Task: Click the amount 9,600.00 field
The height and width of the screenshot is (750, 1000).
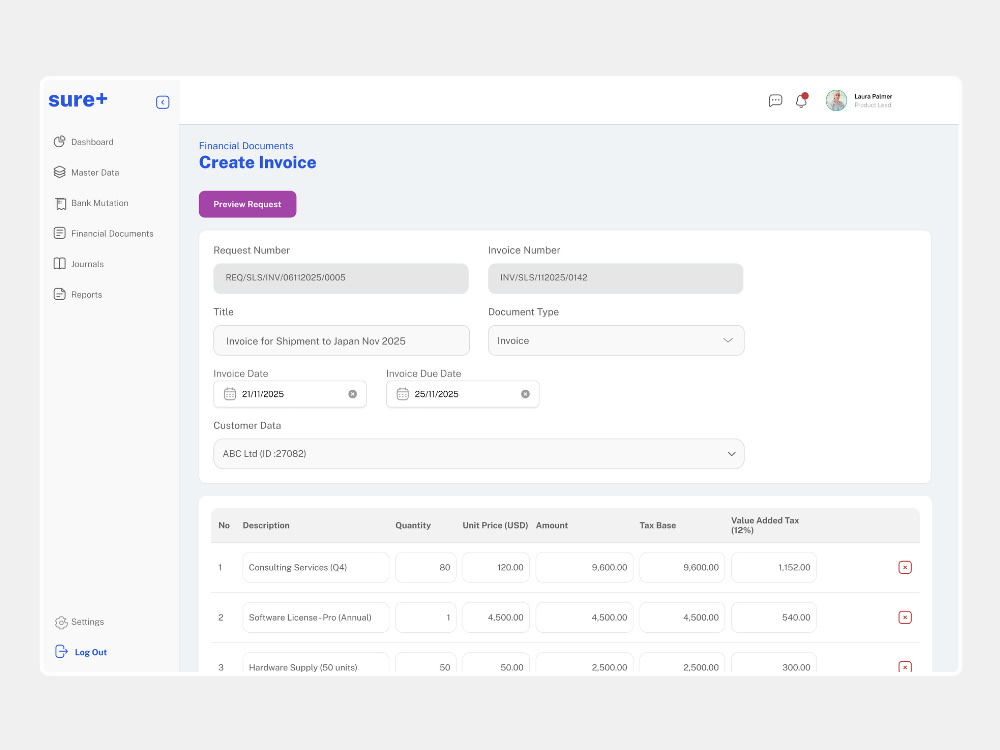Action: click(584, 568)
